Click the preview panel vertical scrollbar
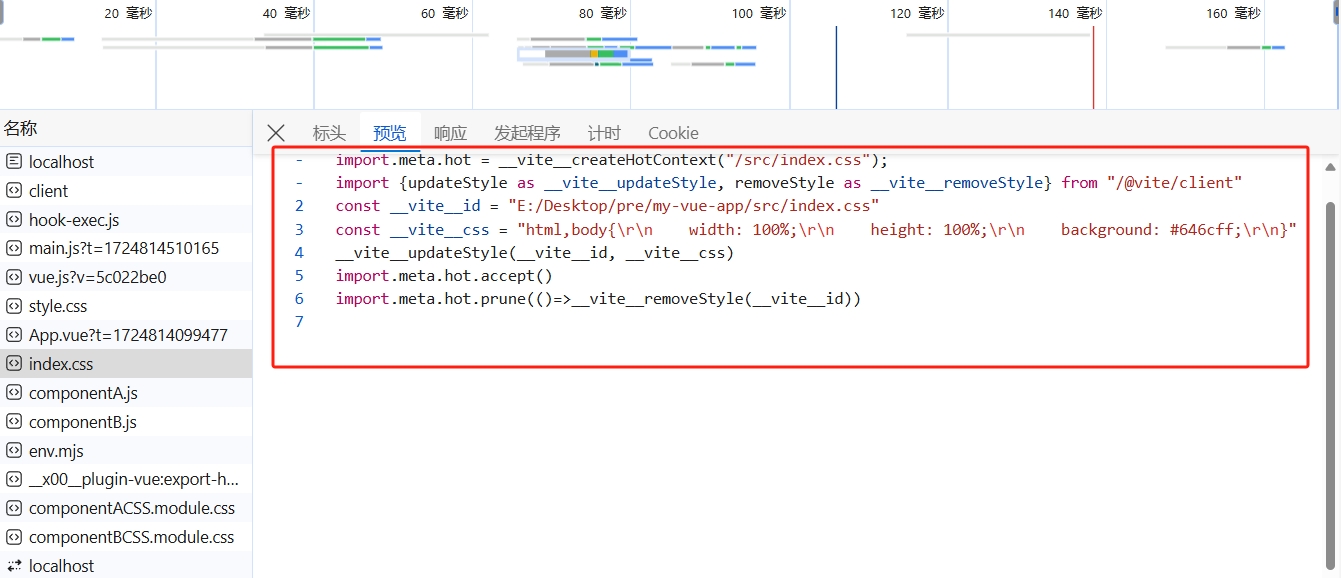Viewport: 1341px width, 578px height. pyautogui.click(x=1330, y=380)
